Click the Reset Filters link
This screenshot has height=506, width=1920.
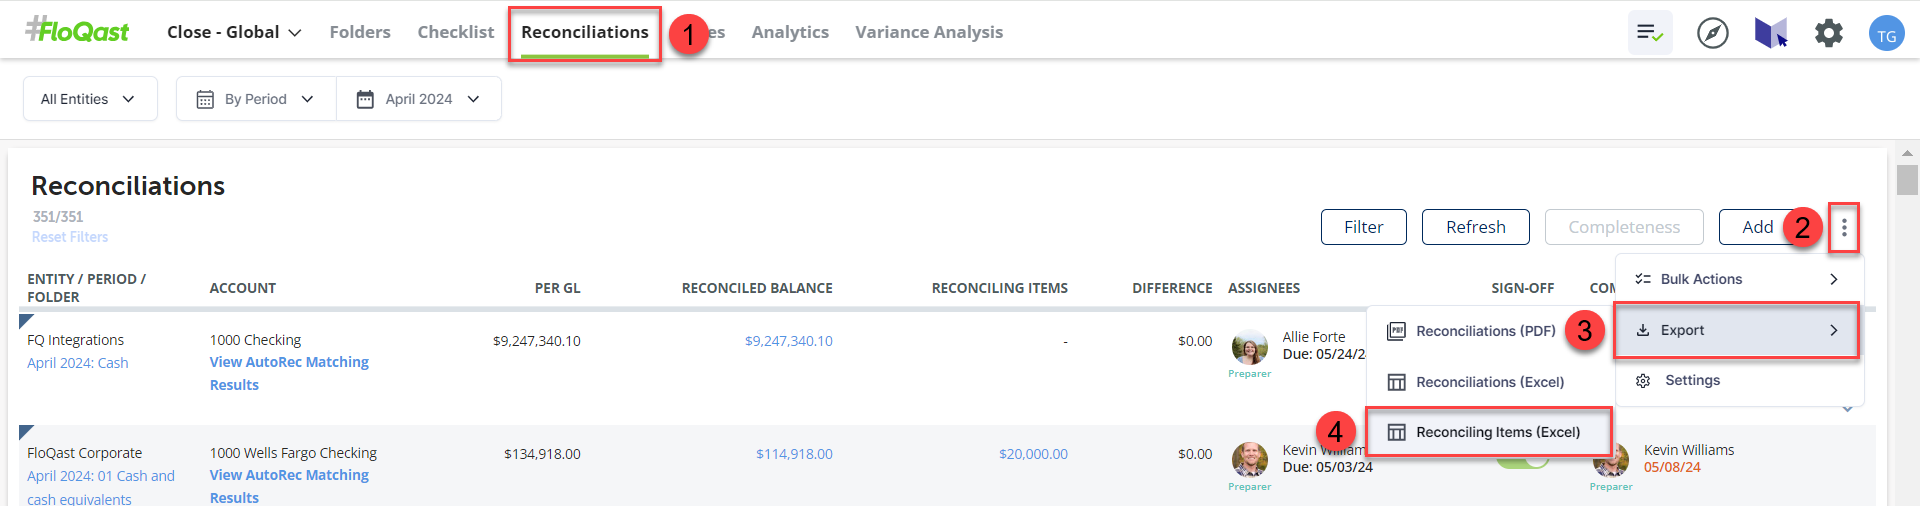(70, 237)
